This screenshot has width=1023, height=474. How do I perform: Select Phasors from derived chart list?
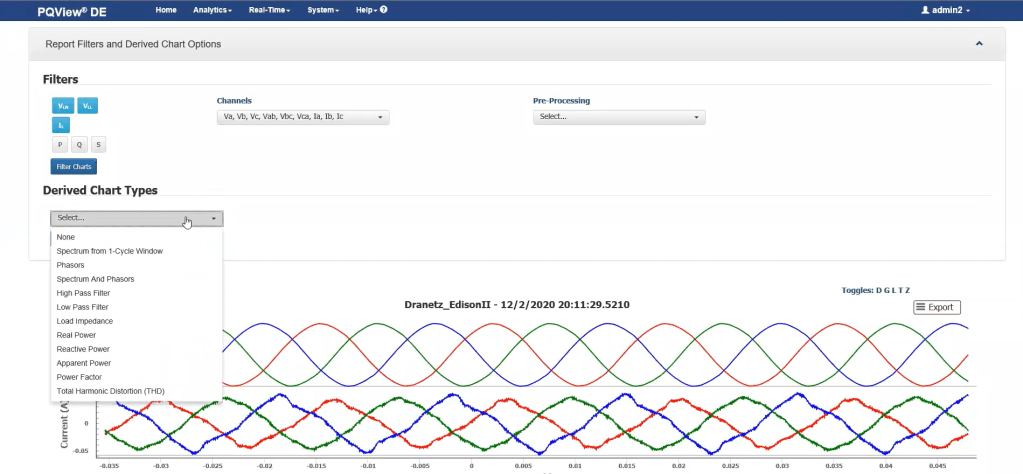pos(71,265)
